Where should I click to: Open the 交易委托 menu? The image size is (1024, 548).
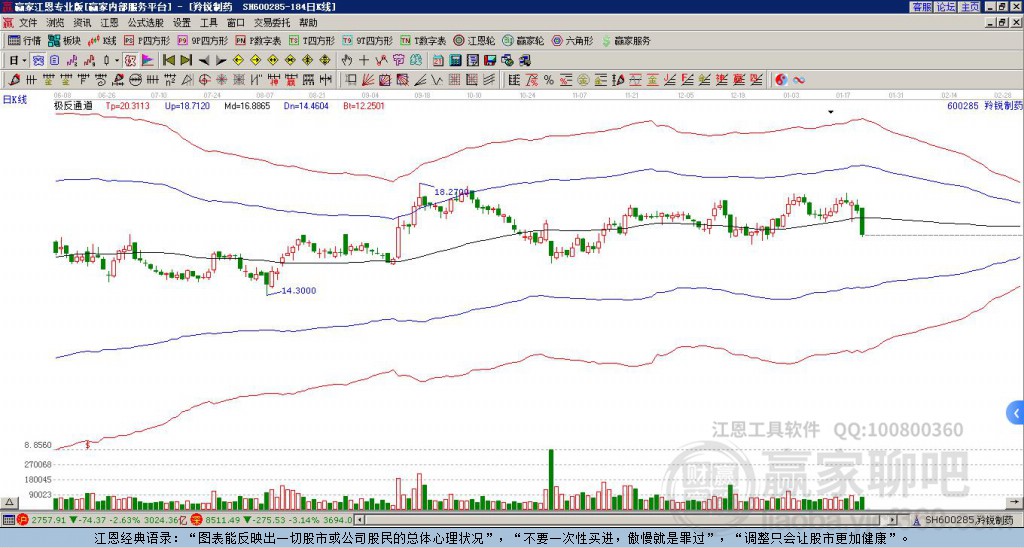[272, 23]
